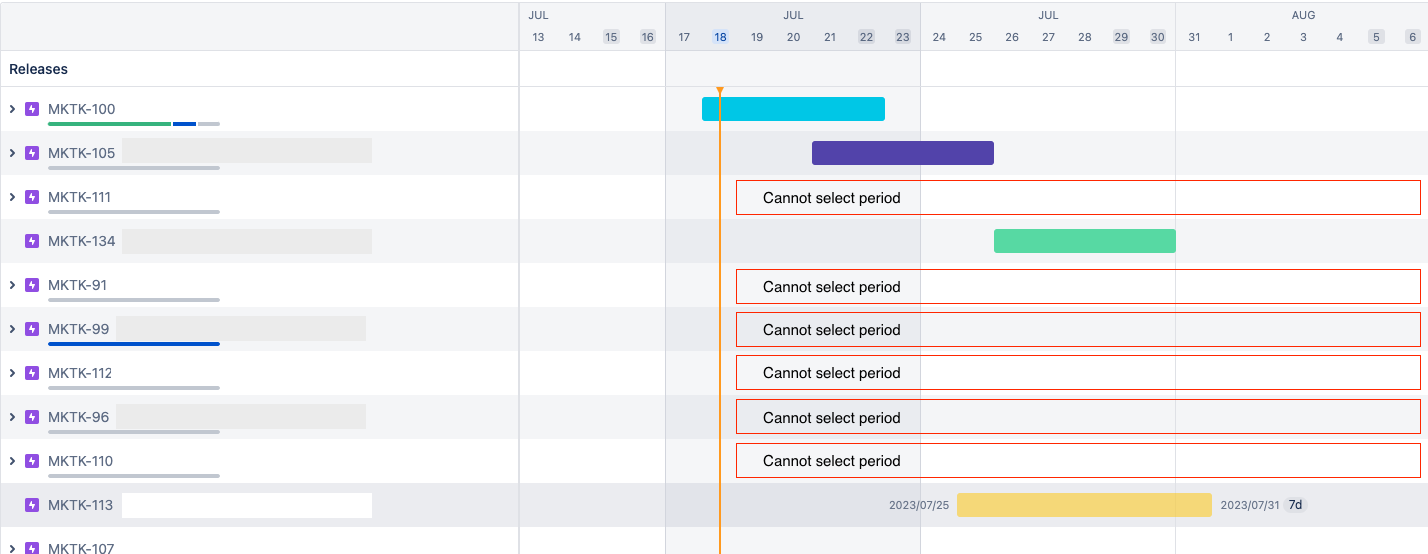Viewport: 1428px width, 554px height.
Task: Click the epic icon beside MKTK-99
Action: [x=32, y=329]
